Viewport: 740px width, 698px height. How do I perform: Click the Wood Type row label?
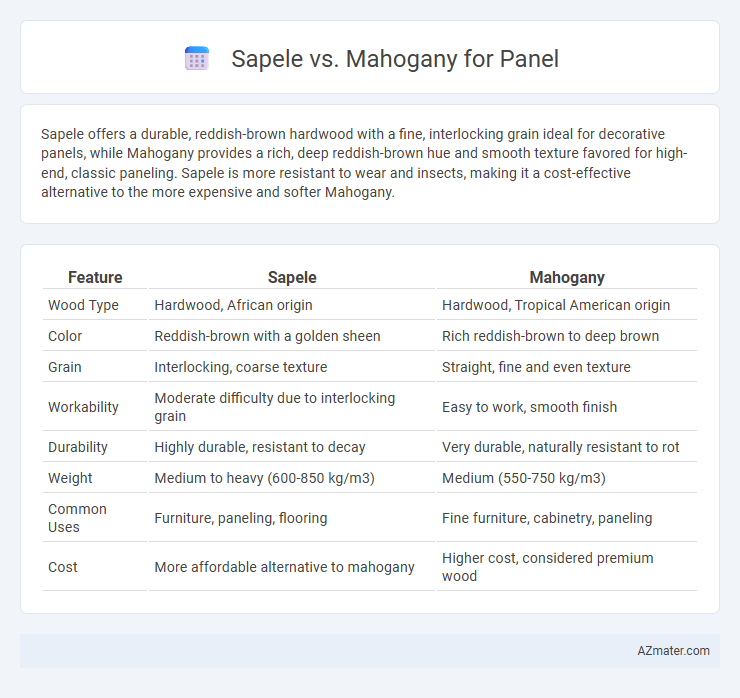83,305
